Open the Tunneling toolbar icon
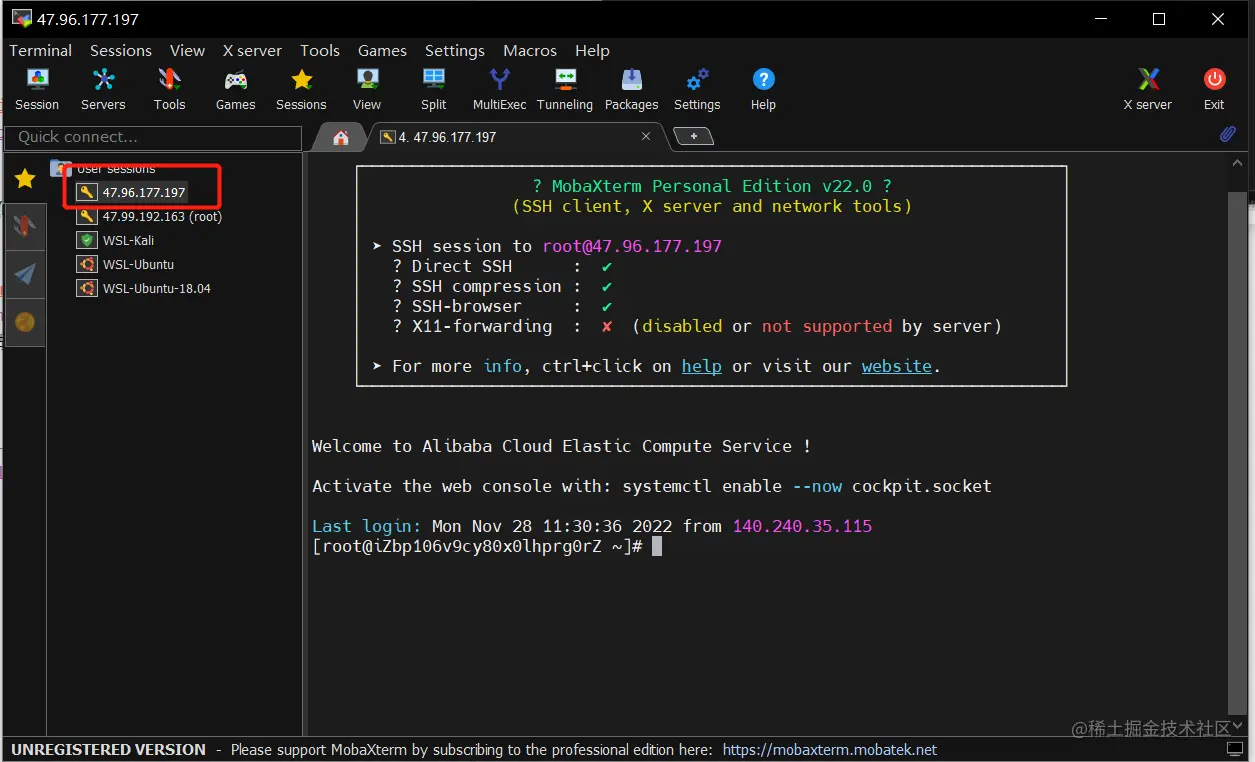The height and width of the screenshot is (762, 1255). (565, 89)
